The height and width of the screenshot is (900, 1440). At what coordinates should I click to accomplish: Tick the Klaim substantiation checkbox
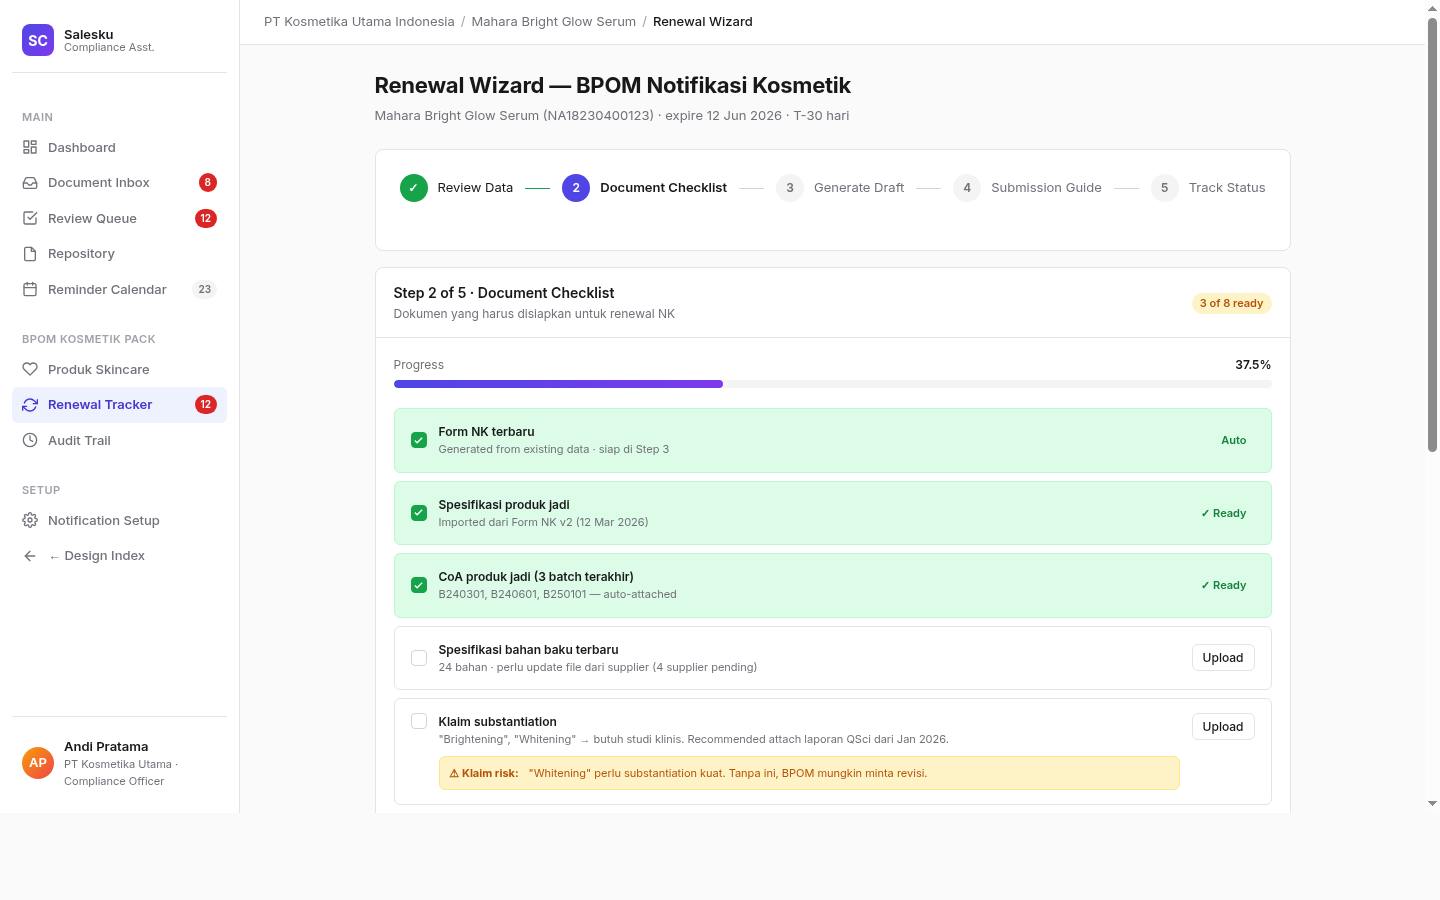tap(419, 721)
